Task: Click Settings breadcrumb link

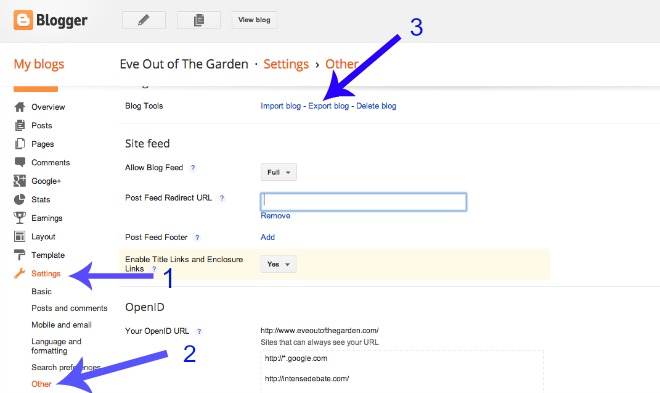Action: 286,64
